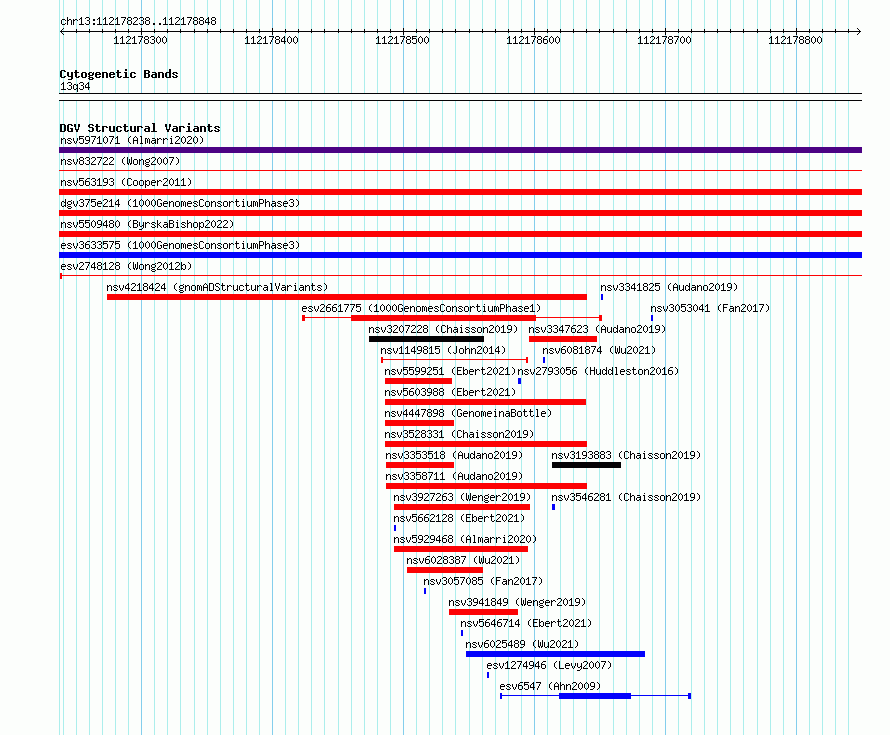890x735 pixels.
Task: Click nsv5929468 (Almarri2020) label
Action: 465,539
